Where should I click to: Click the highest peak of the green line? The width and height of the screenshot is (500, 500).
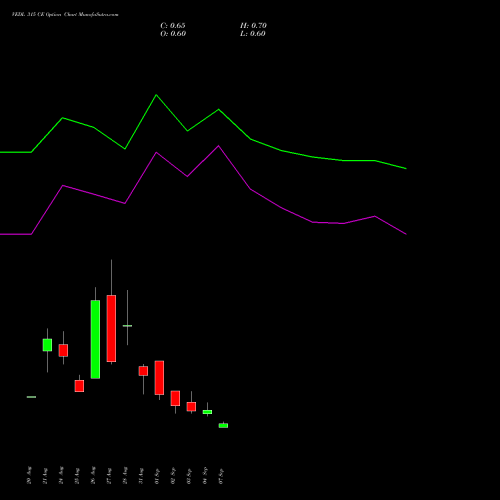point(156,95)
